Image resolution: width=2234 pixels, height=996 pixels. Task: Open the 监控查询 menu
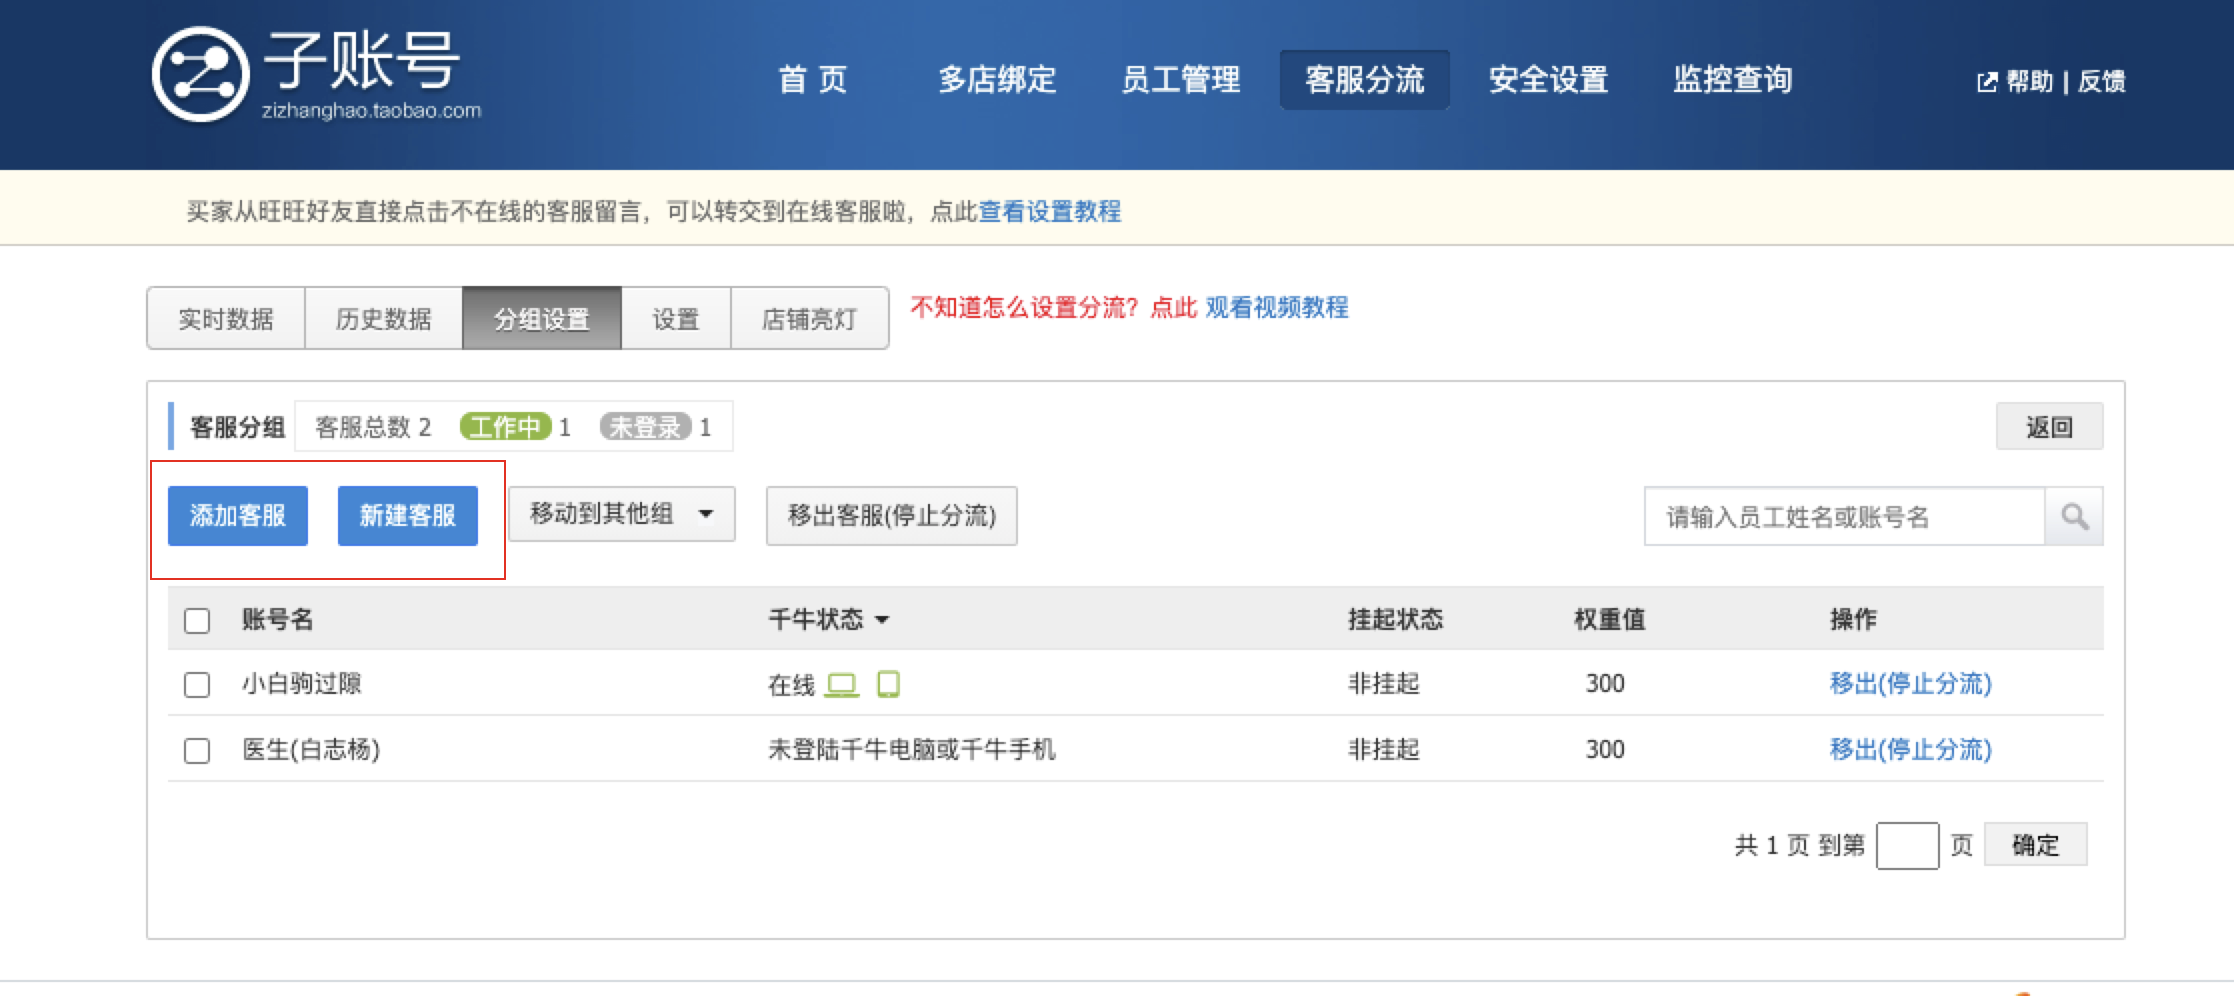coord(1733,79)
